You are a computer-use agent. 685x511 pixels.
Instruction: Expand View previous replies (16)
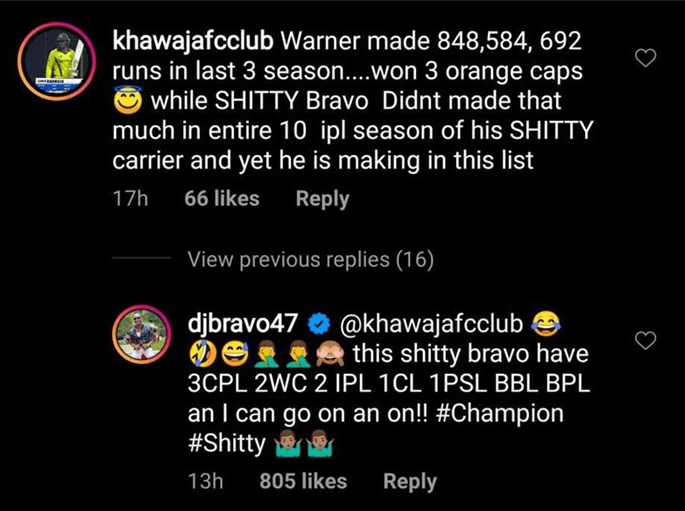coord(311,259)
